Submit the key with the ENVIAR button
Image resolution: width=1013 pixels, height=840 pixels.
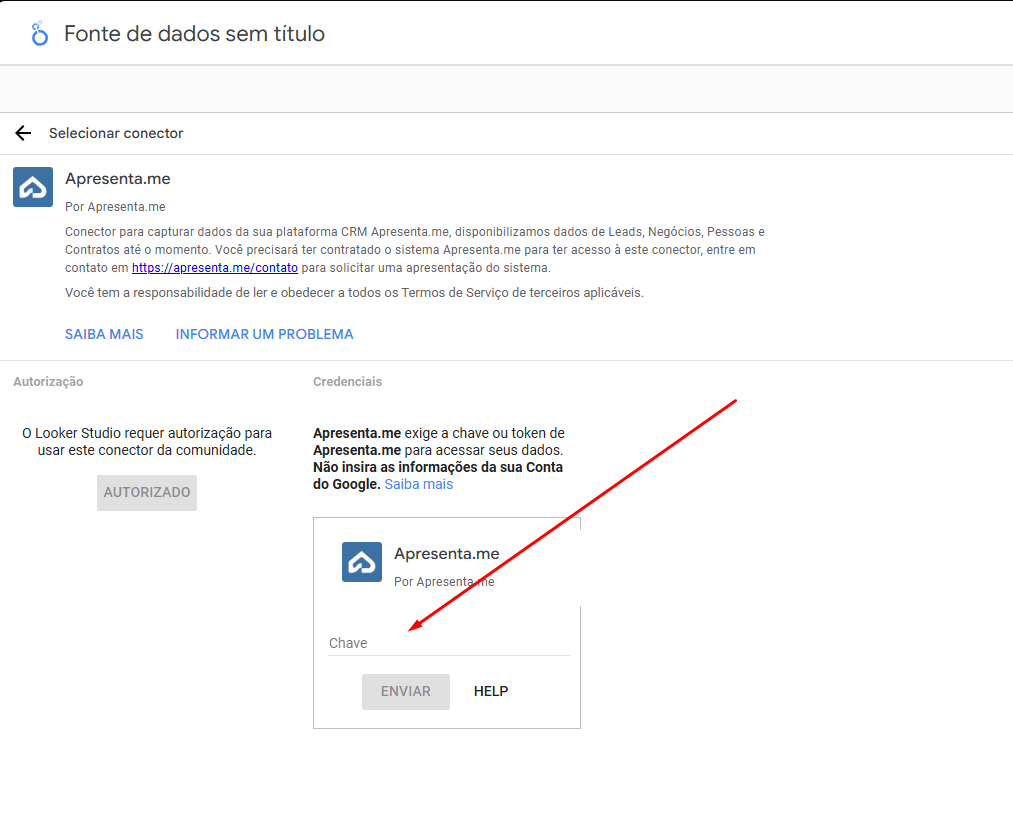pos(405,691)
